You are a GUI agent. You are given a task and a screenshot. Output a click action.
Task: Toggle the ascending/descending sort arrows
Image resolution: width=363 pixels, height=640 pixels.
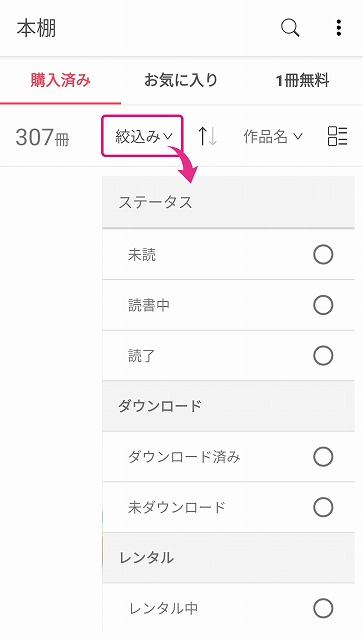pyautogui.click(x=207, y=136)
